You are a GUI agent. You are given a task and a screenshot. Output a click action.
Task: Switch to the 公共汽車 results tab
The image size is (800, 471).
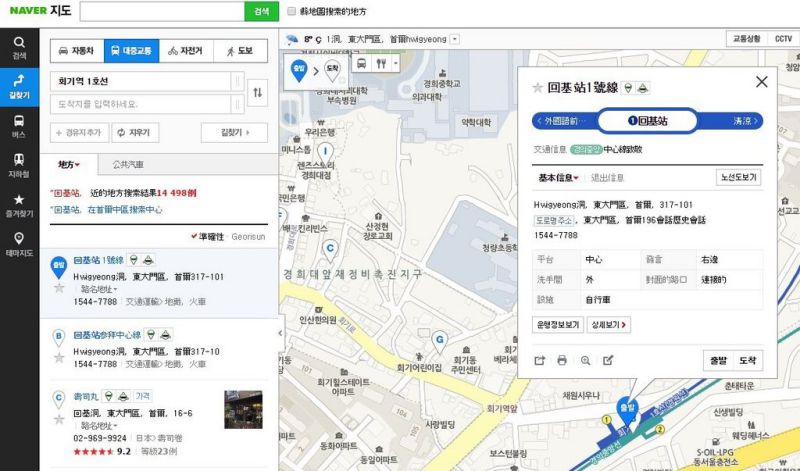pos(128,164)
